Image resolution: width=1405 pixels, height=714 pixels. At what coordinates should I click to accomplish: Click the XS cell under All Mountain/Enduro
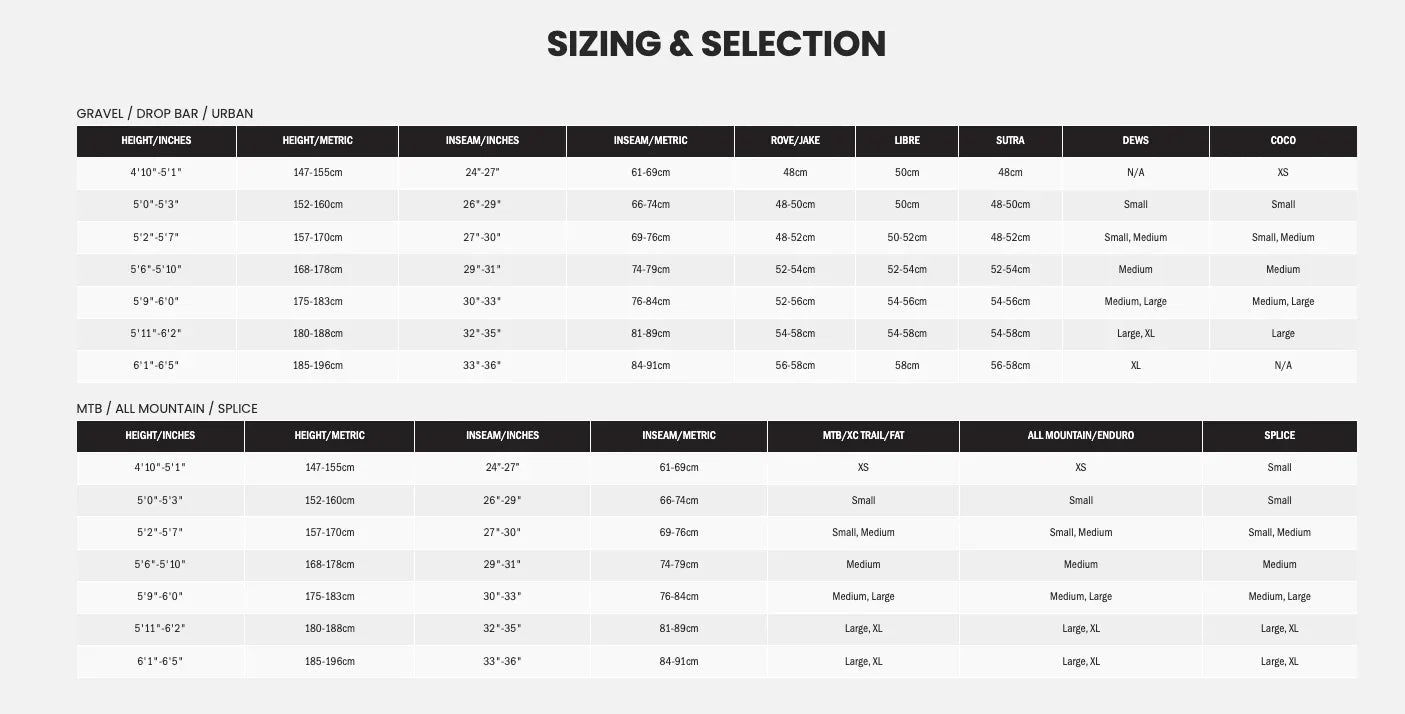1080,468
